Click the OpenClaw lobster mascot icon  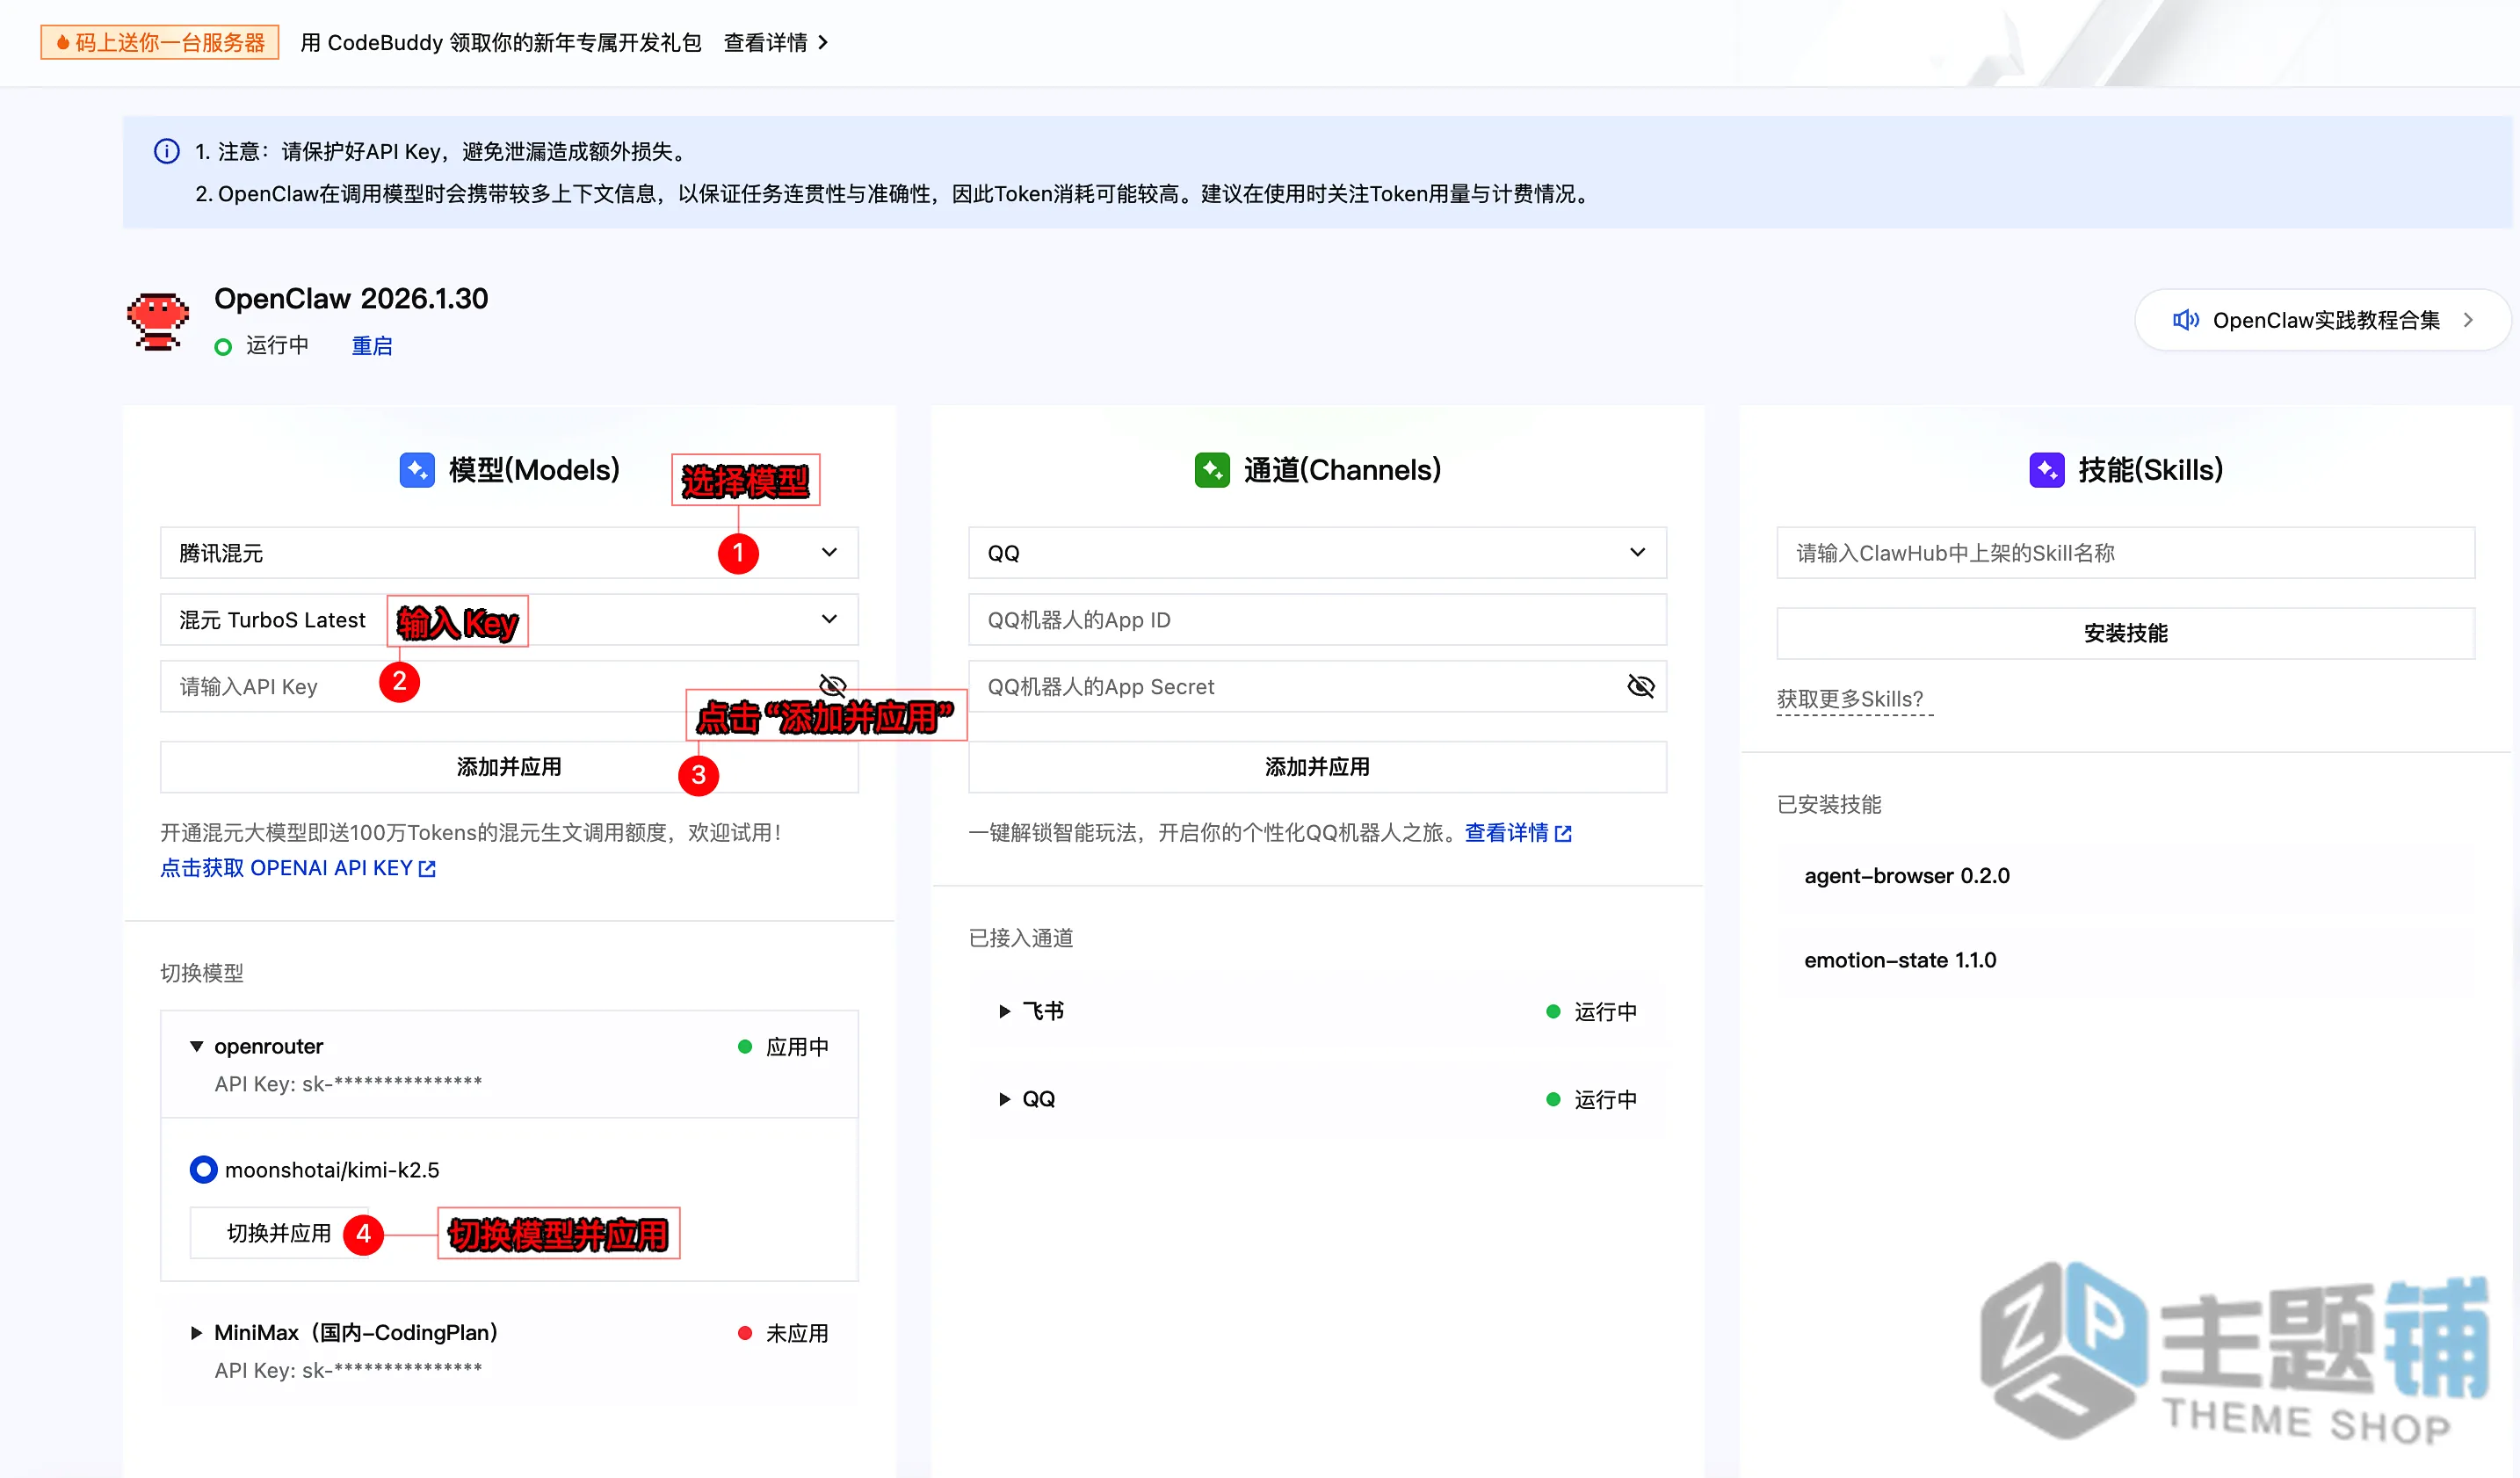pos(158,321)
